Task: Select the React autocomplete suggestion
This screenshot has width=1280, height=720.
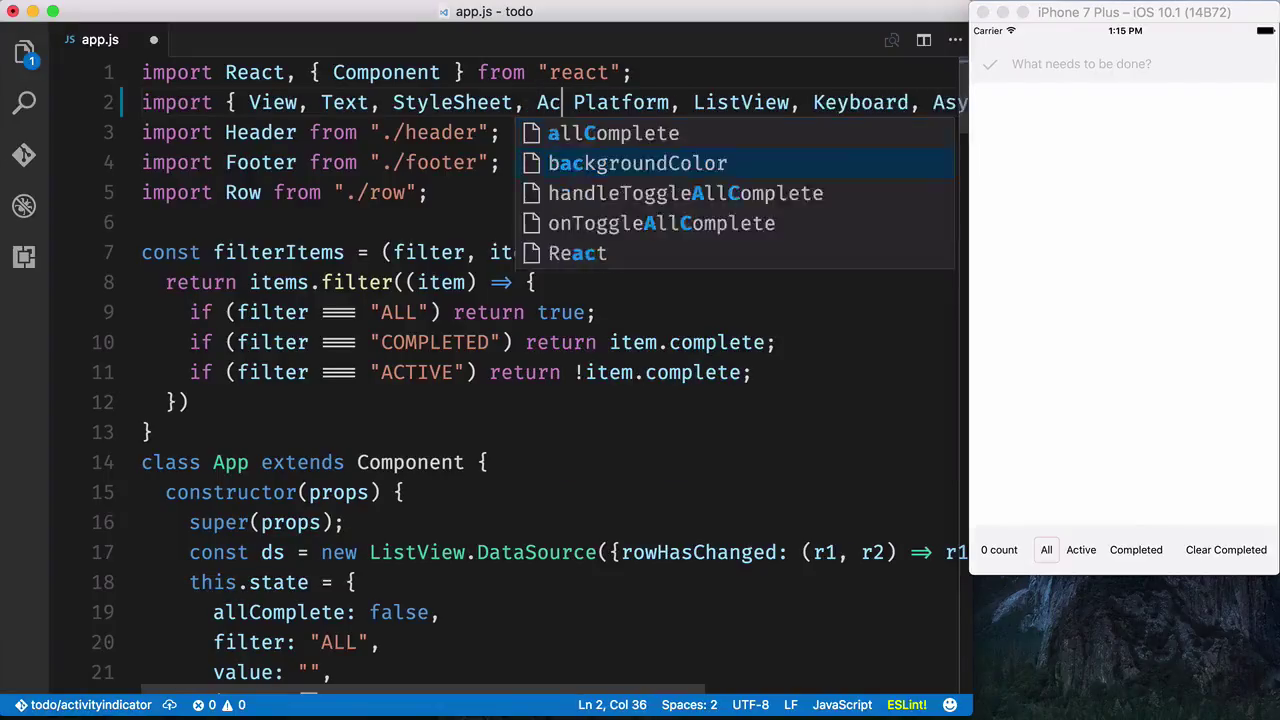Action: (x=735, y=253)
